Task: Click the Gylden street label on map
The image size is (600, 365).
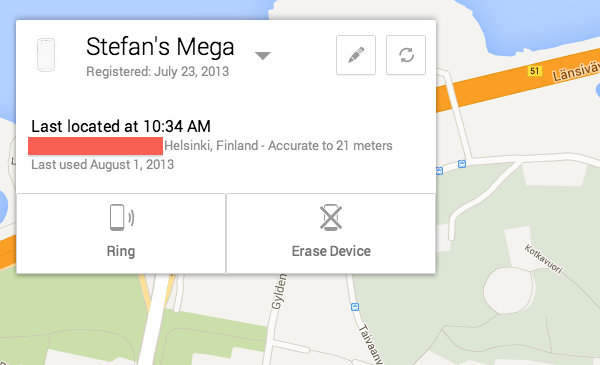Action: point(279,291)
